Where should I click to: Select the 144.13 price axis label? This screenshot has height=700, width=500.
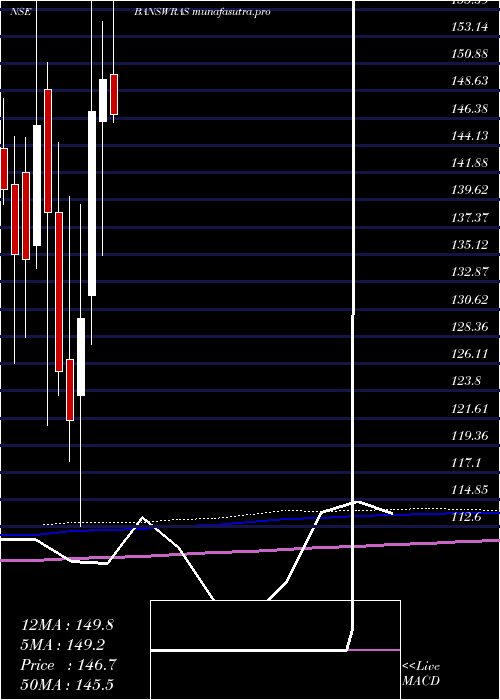click(x=470, y=136)
